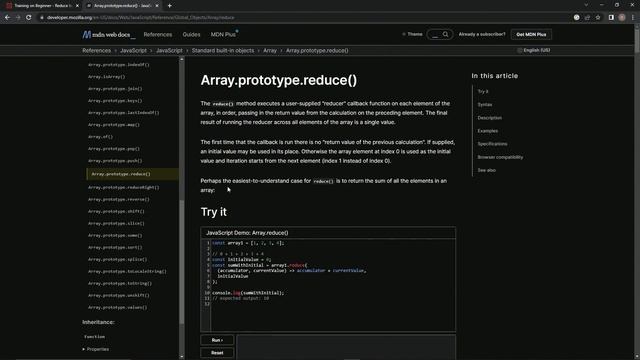
Task: Click the 'Standard built-in objects' breadcrumb
Action: 223,51
